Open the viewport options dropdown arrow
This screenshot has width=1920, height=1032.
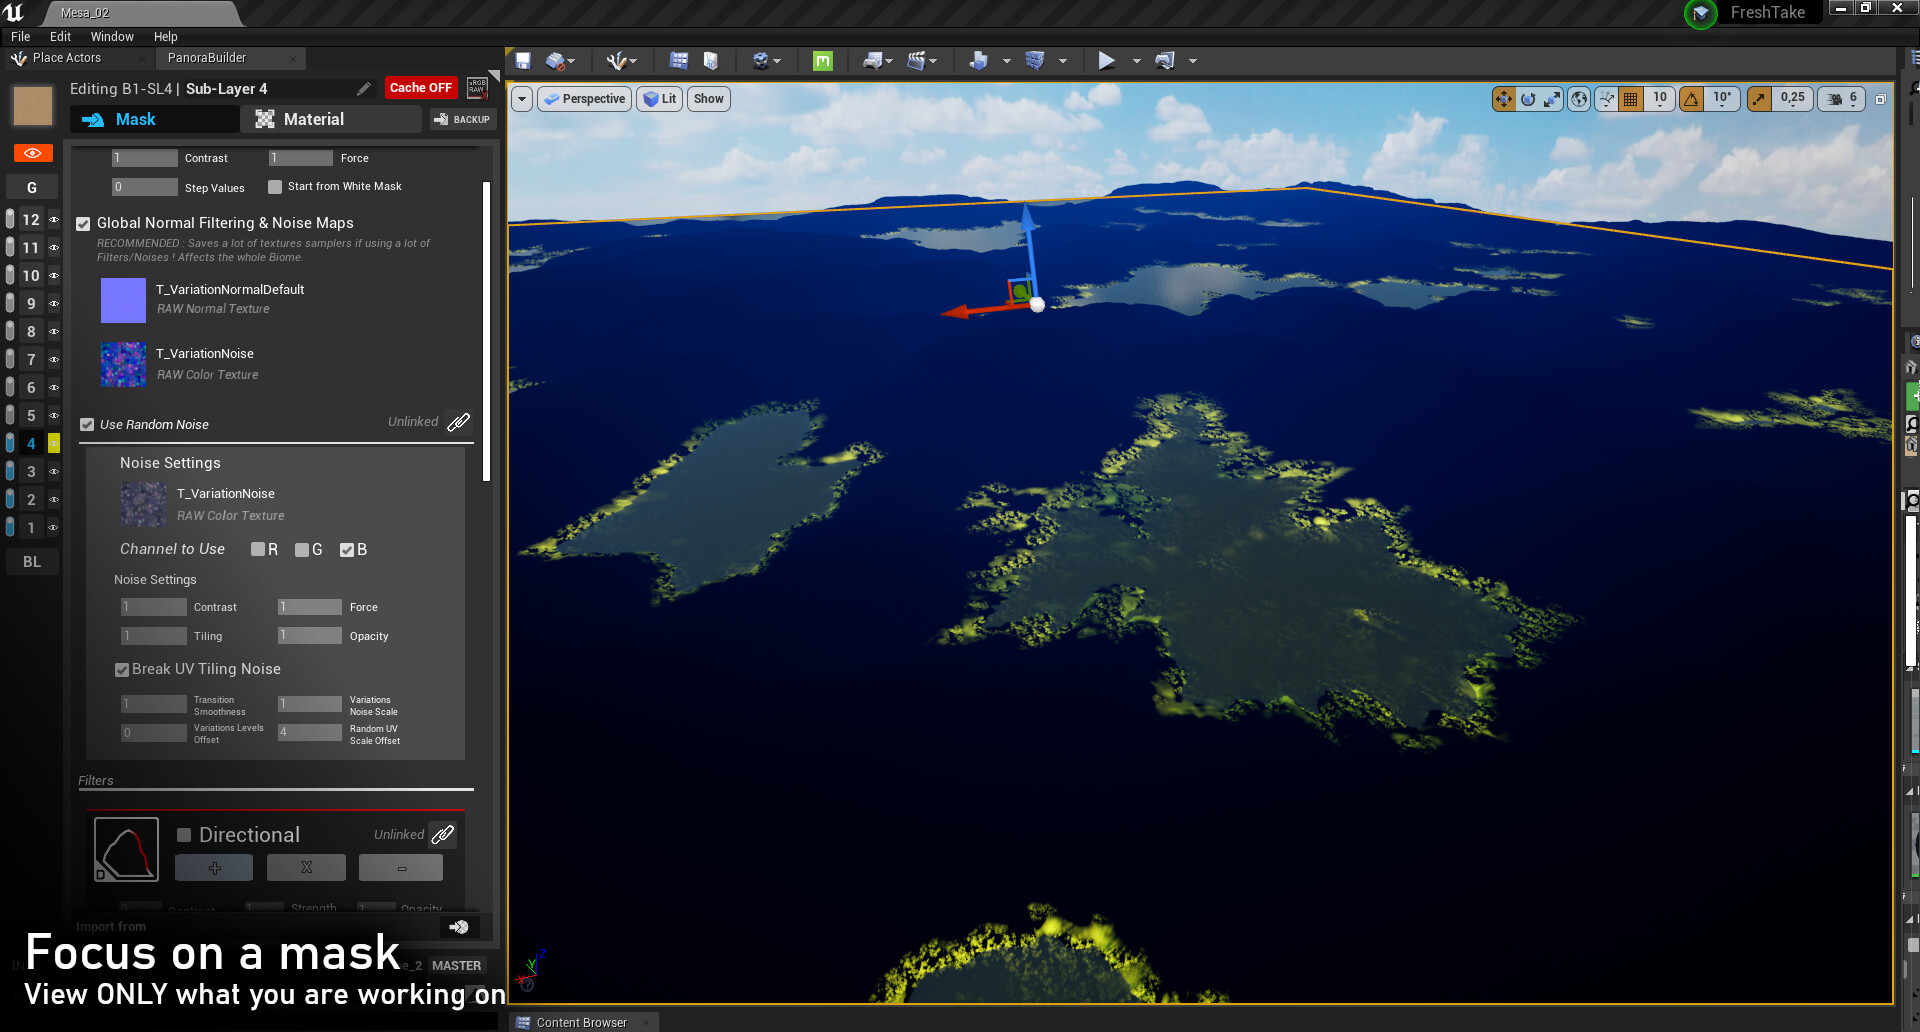click(522, 99)
